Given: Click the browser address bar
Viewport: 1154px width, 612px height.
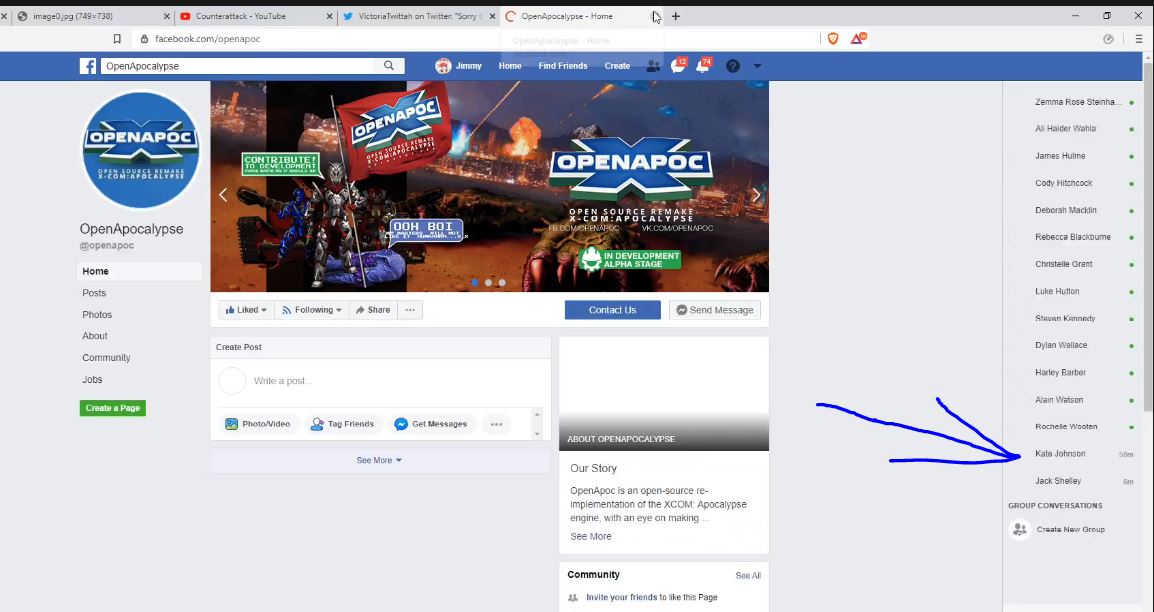Looking at the screenshot, I should tap(478, 39).
